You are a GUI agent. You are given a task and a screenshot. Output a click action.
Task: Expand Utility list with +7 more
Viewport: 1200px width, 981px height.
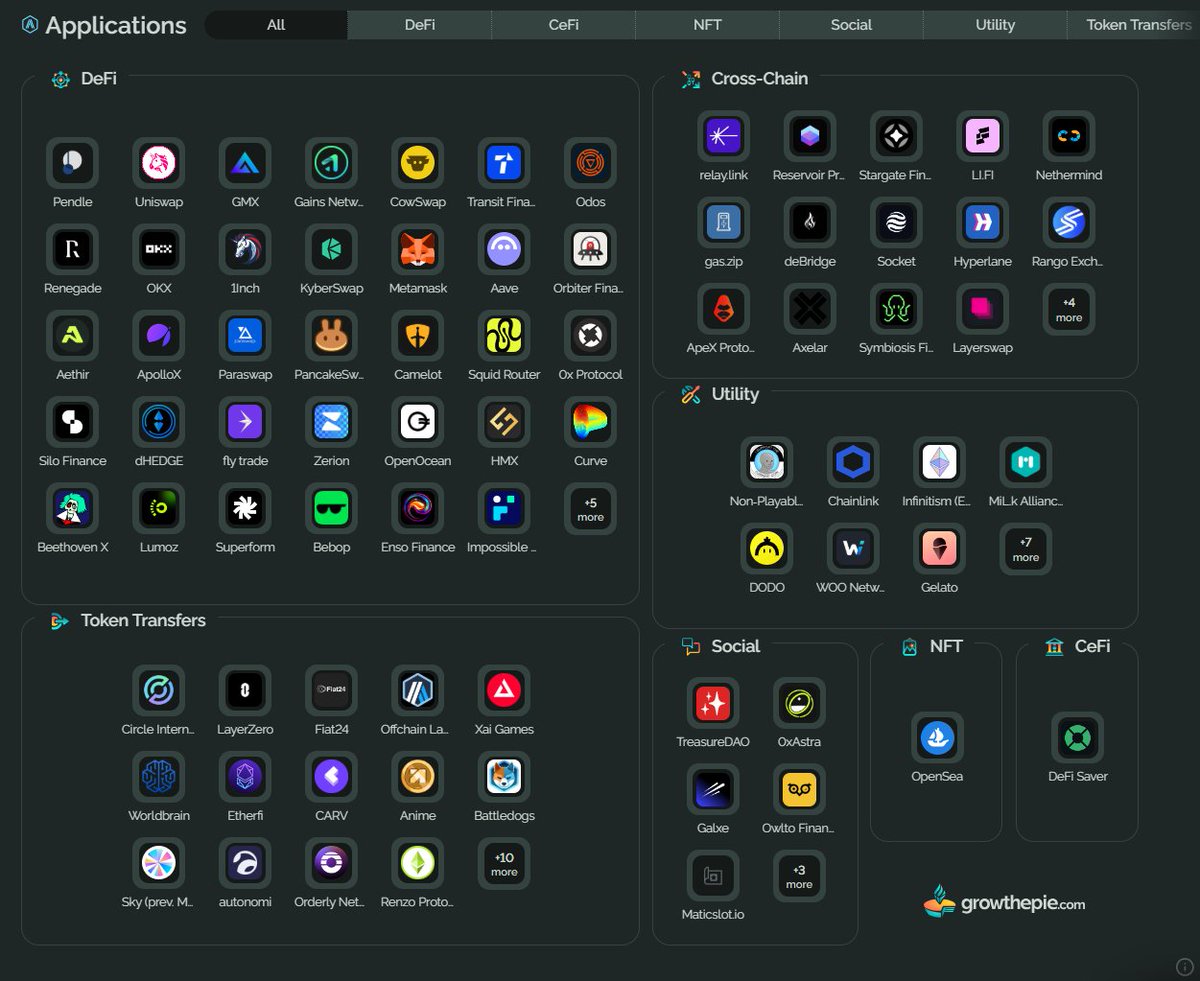(1026, 548)
